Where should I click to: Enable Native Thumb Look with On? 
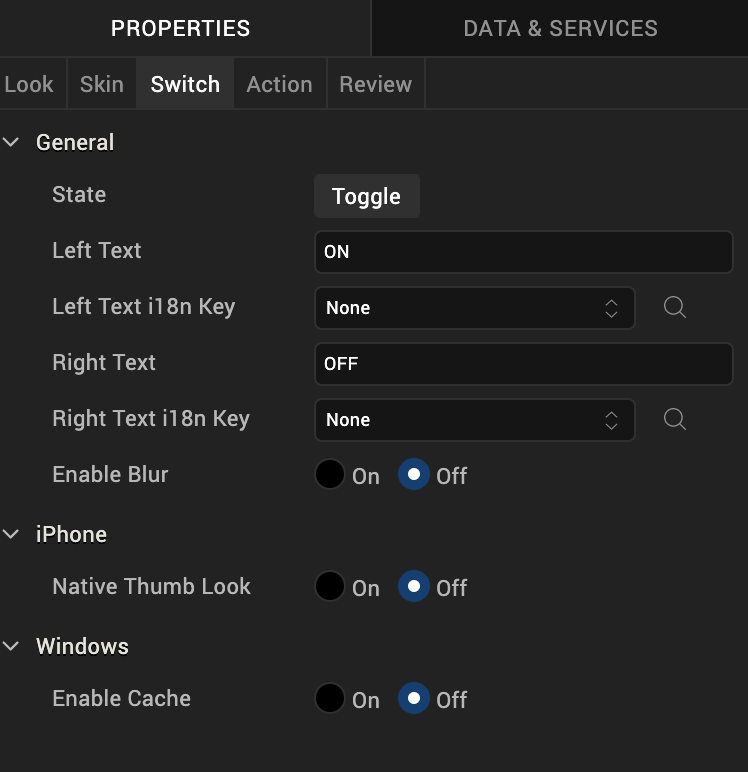click(330, 587)
